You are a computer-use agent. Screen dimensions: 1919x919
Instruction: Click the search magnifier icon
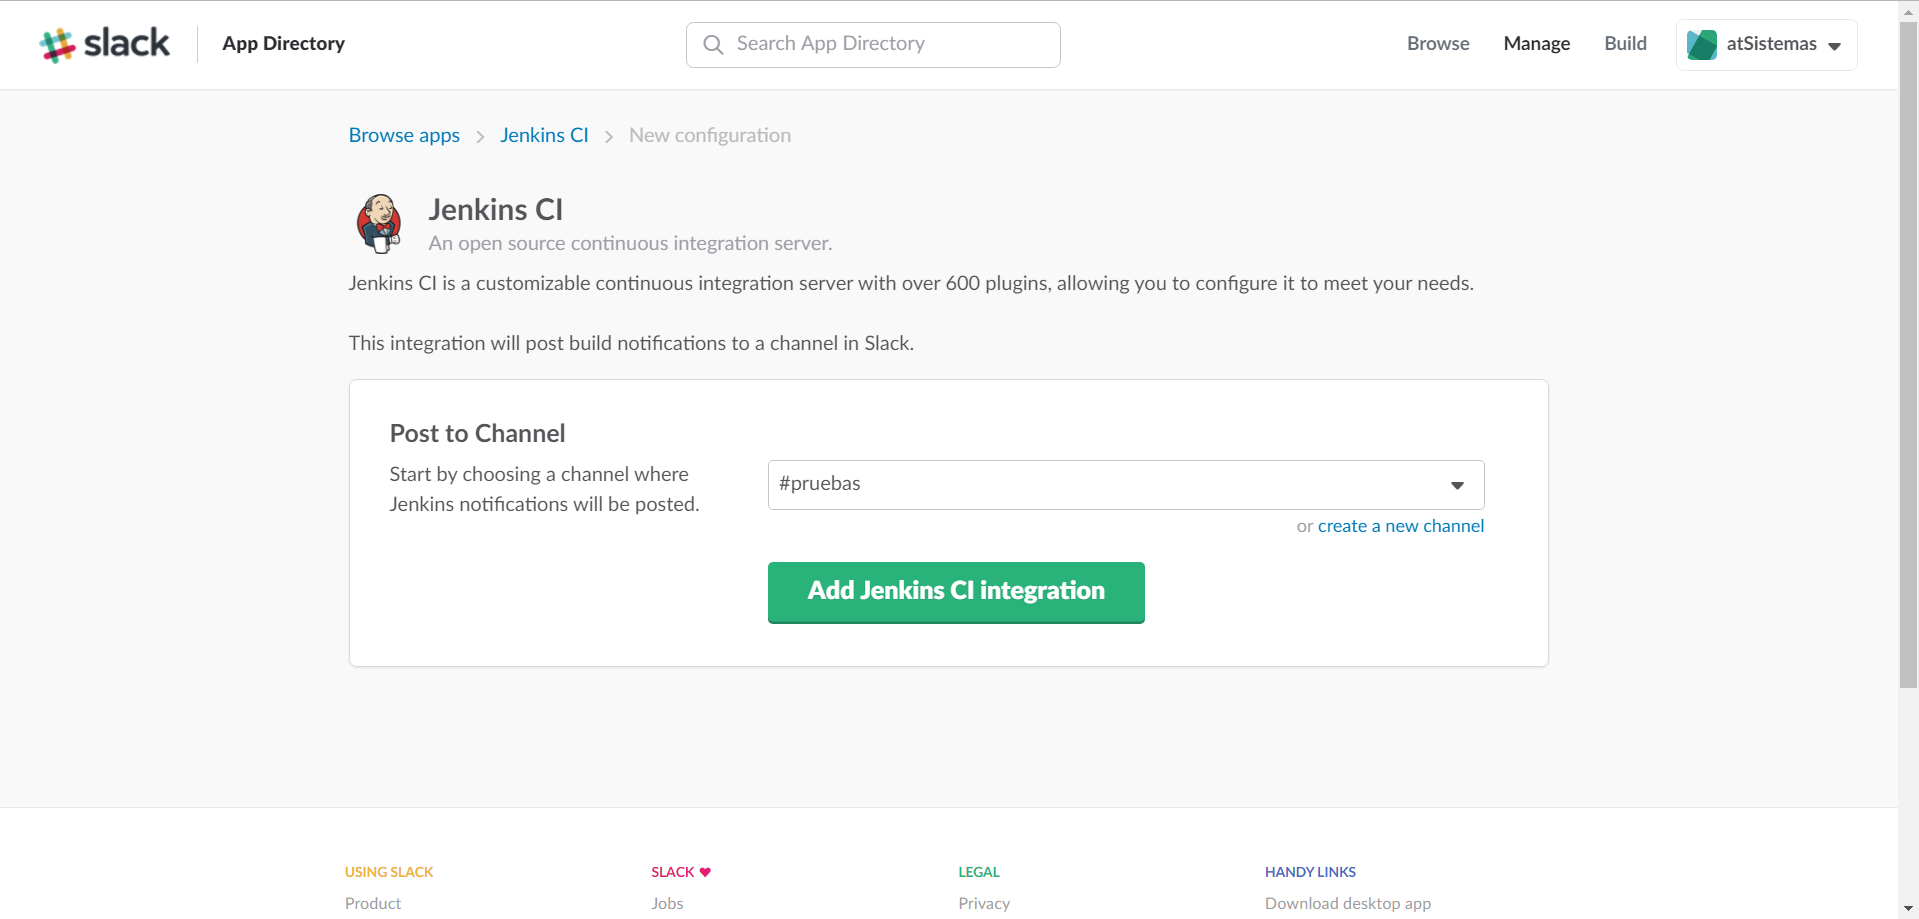[713, 45]
